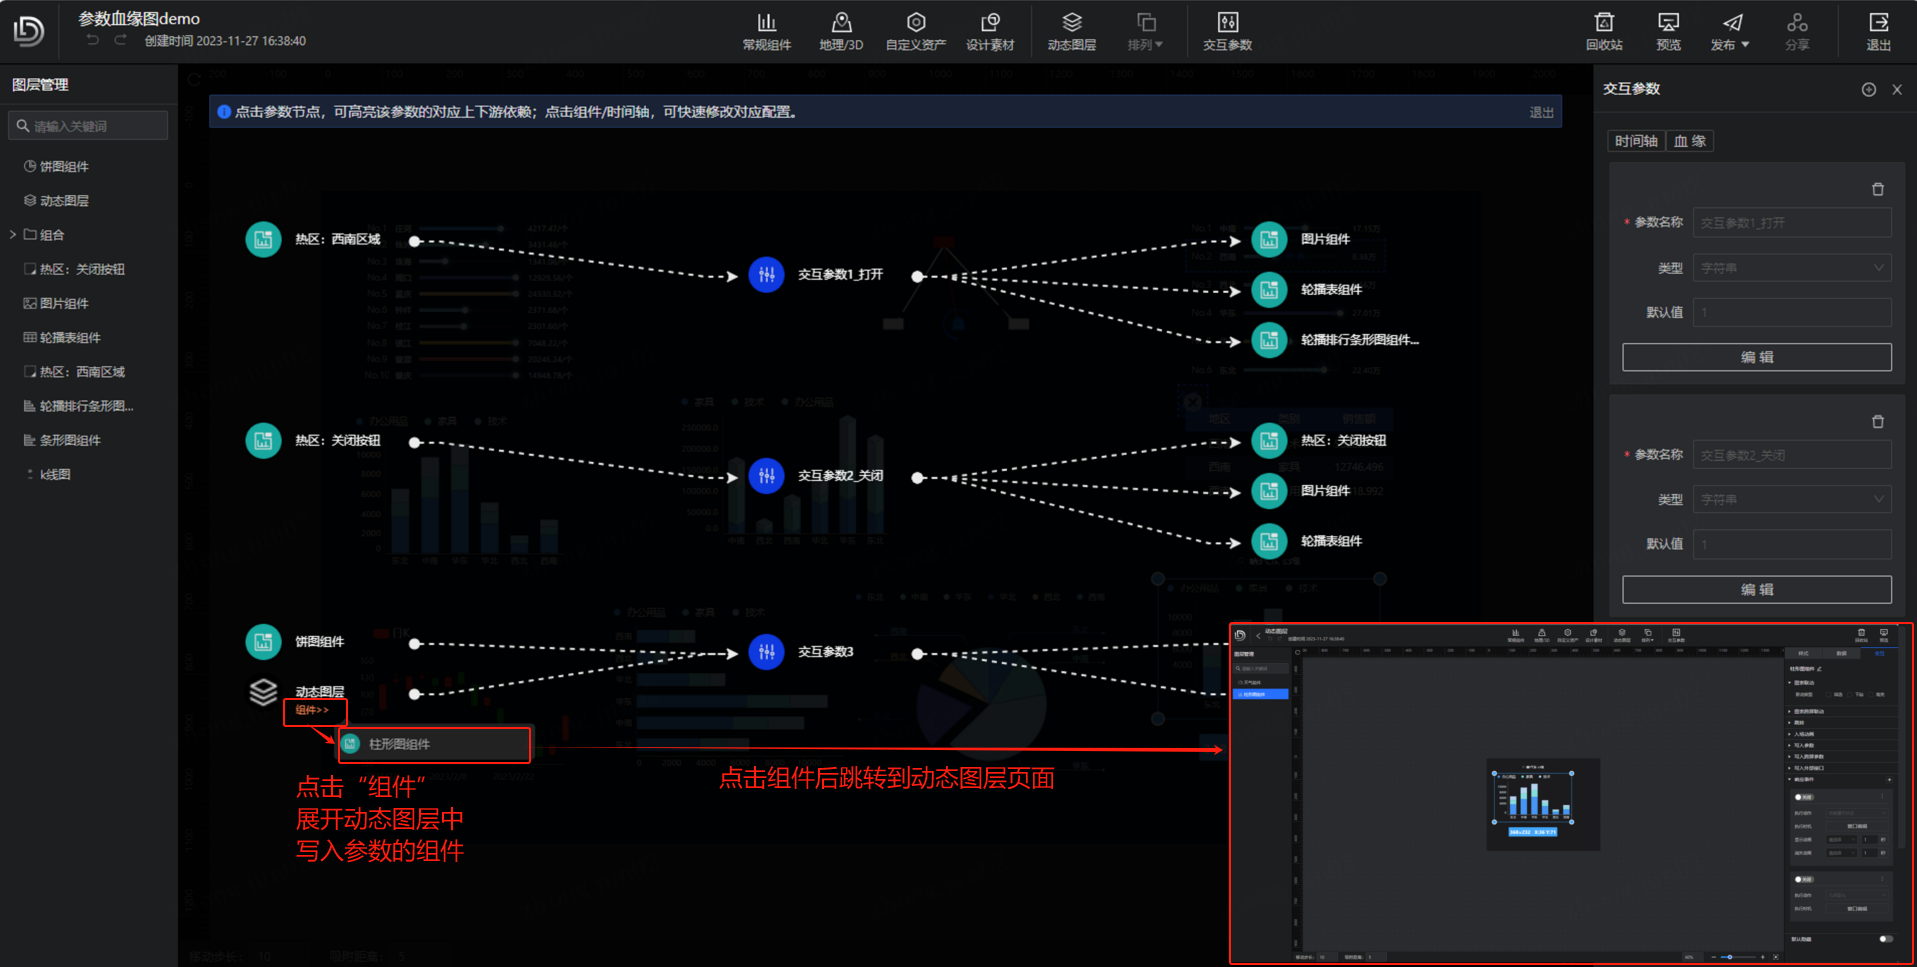Open 设计素材 in the toolbar
This screenshot has width=1917, height=967.
990,31
